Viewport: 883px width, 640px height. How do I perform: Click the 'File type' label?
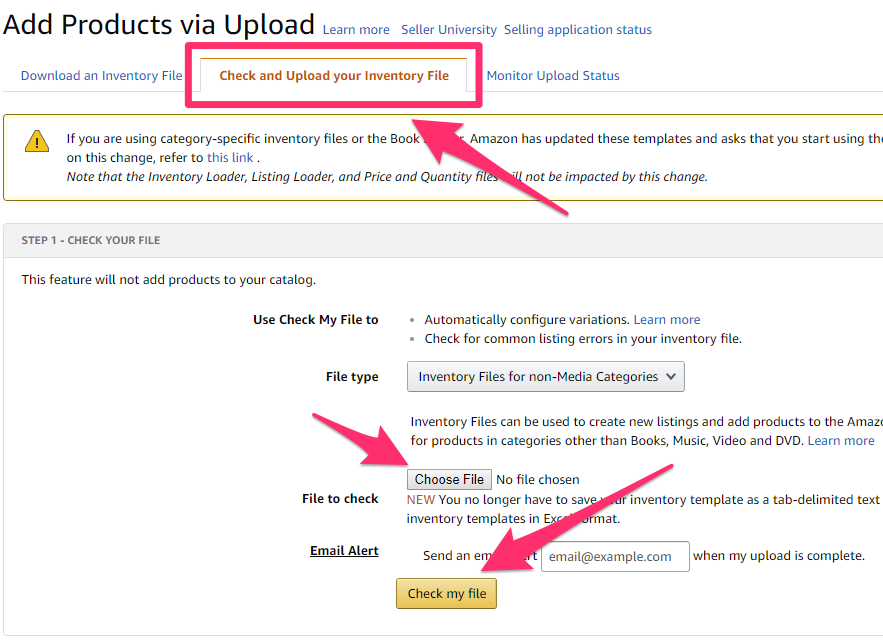click(x=352, y=376)
